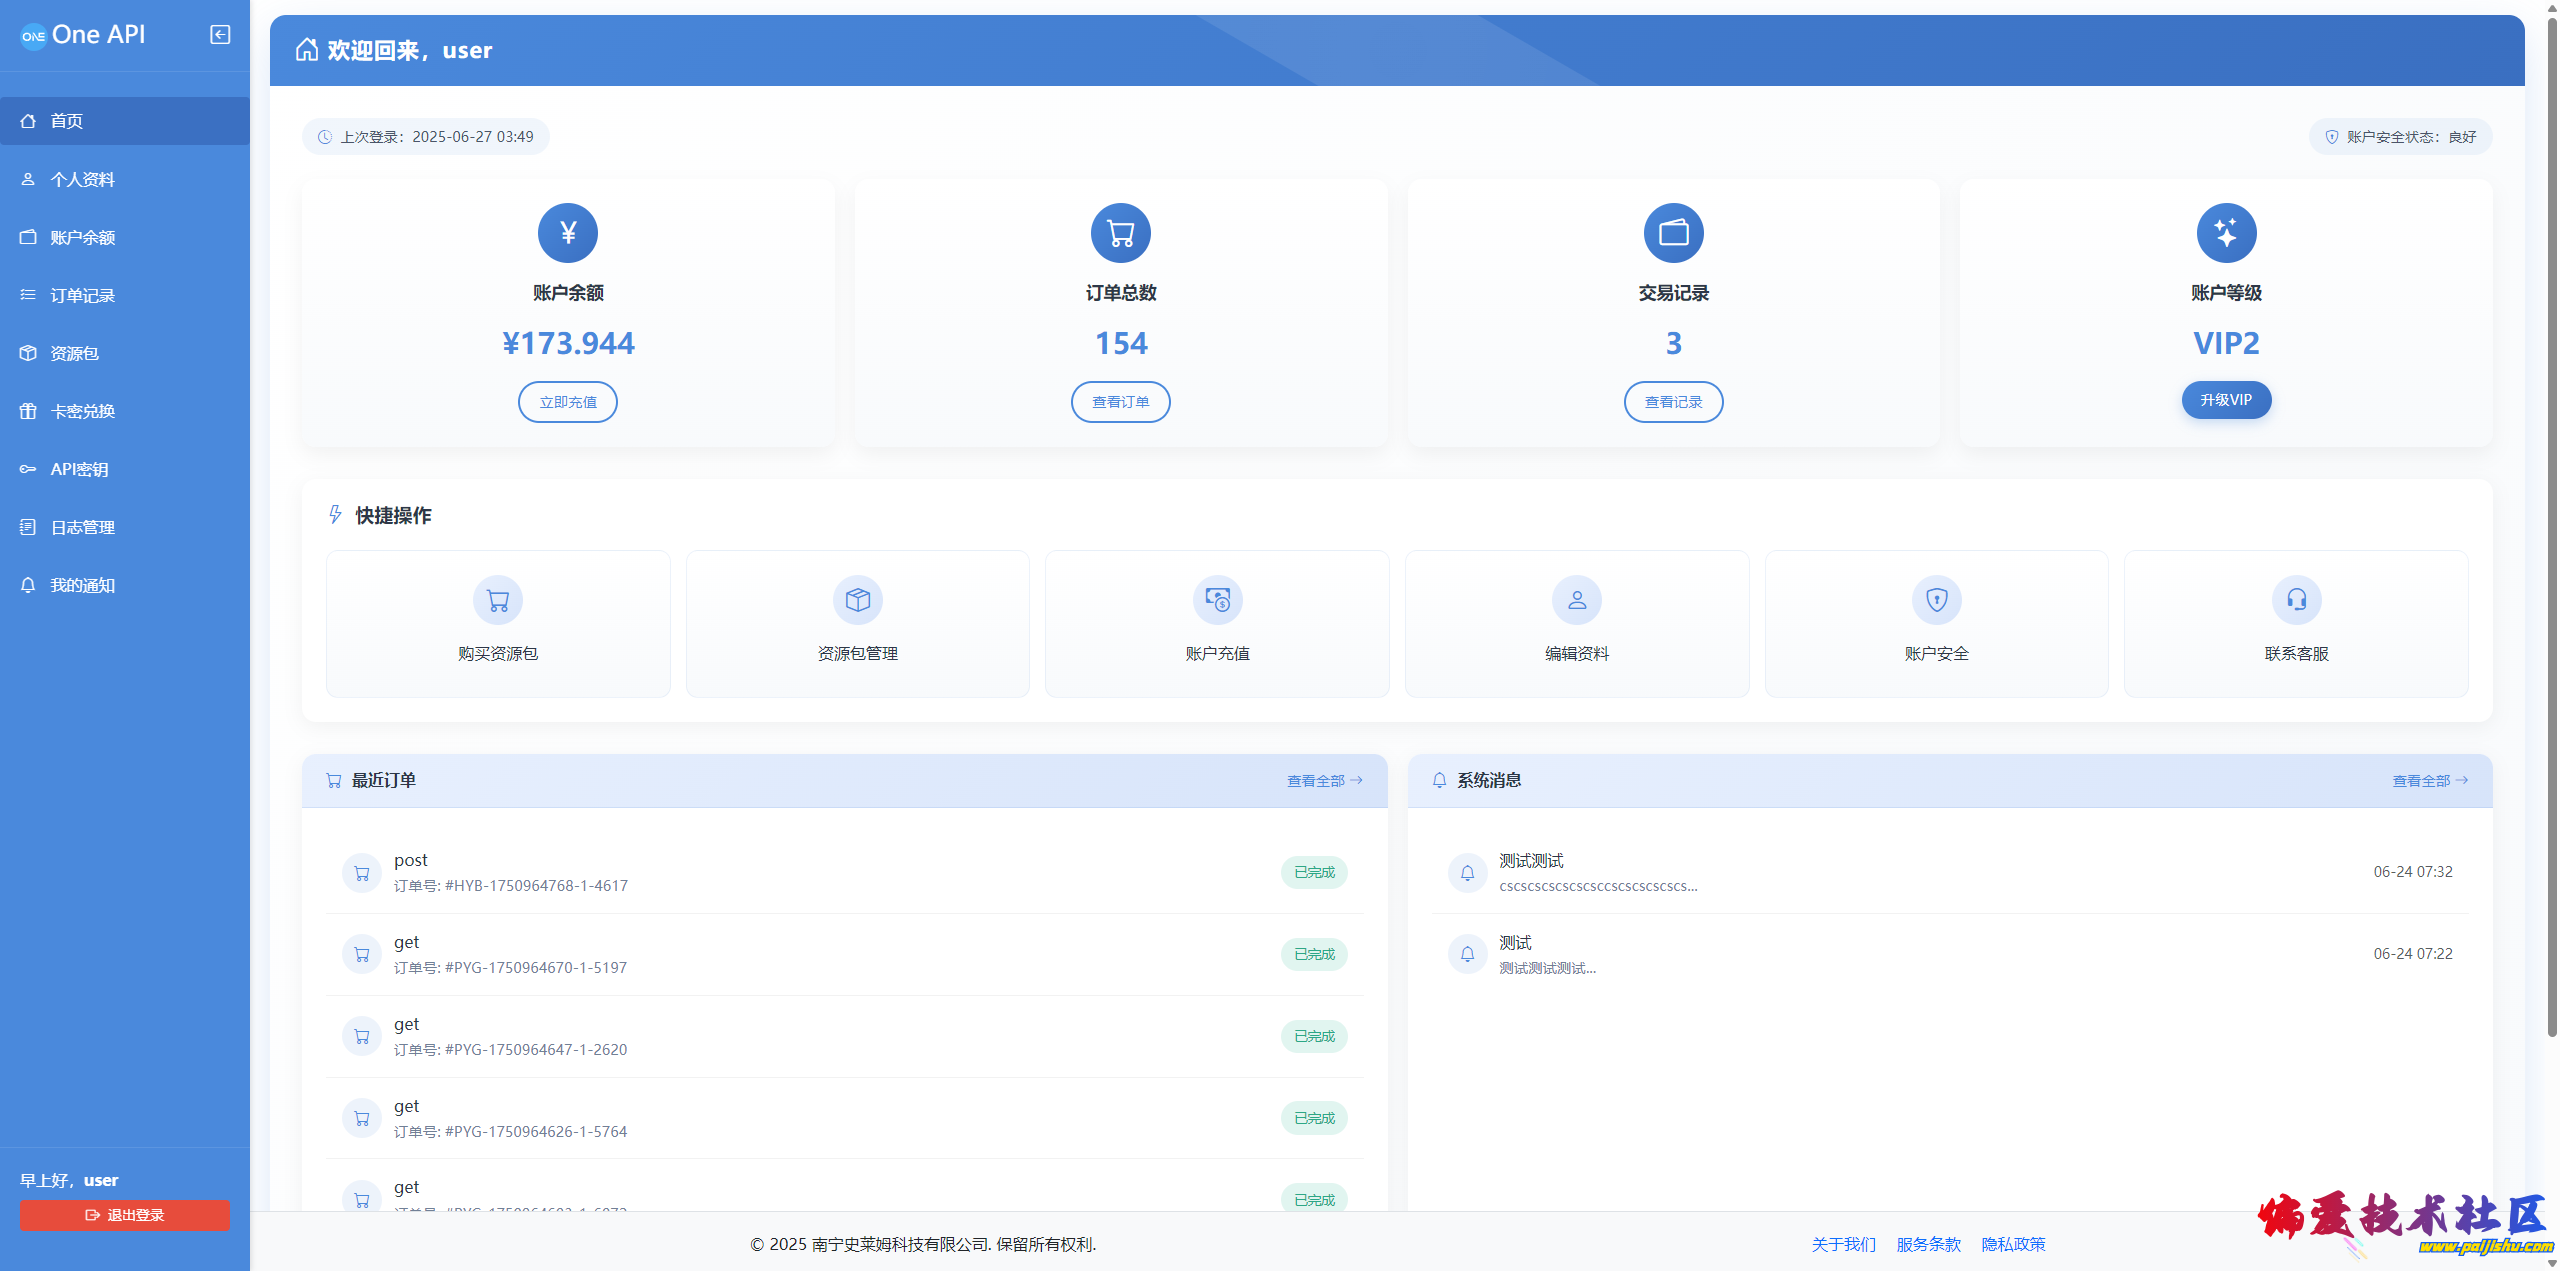2560x1271 pixels.
Task: Click the shopping cart icon for 购买资源包
Action: (x=498, y=600)
